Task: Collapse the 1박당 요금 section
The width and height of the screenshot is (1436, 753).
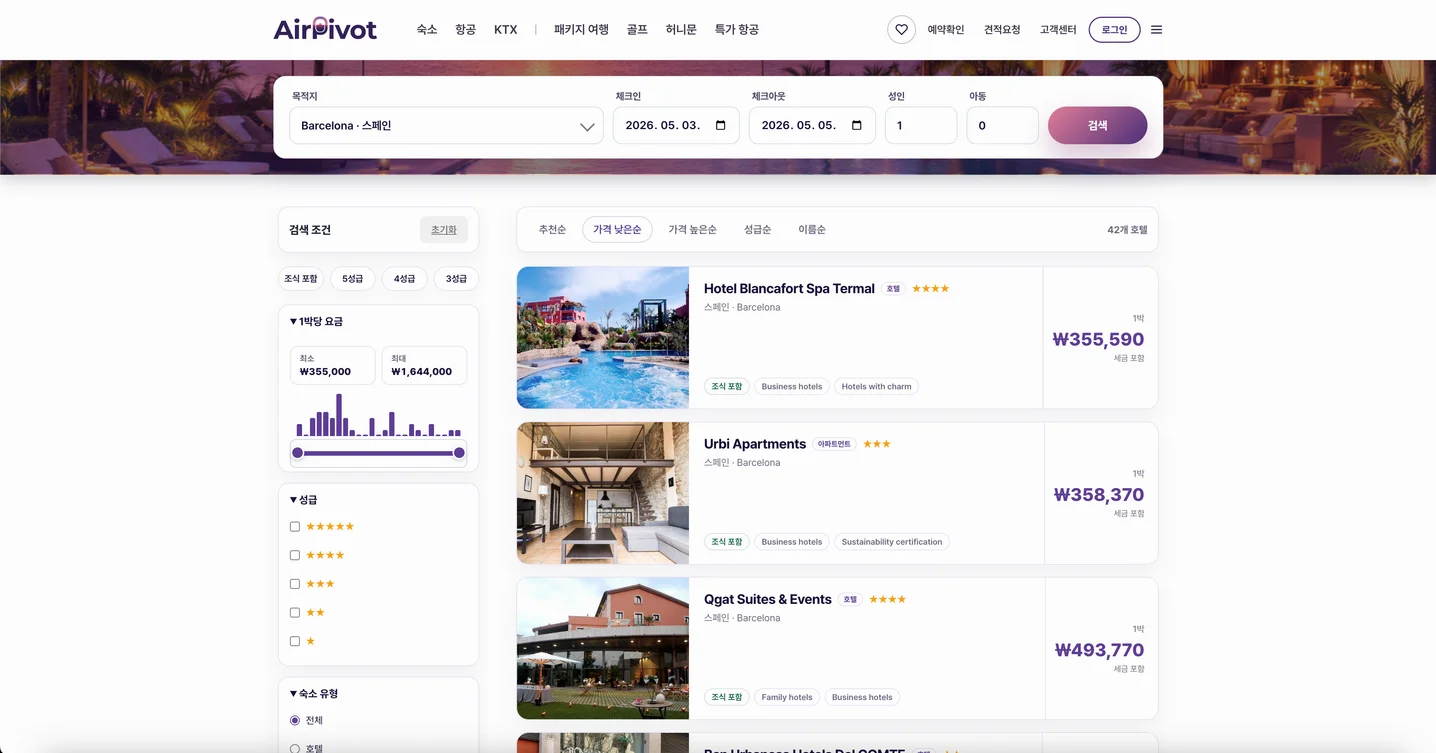Action: 316,322
